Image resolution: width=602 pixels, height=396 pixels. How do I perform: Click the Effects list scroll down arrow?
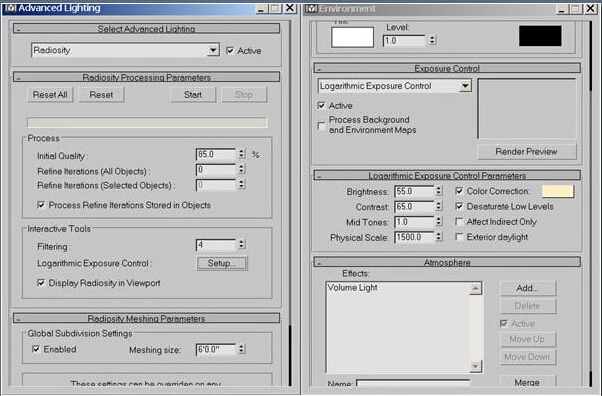[x=475, y=366]
